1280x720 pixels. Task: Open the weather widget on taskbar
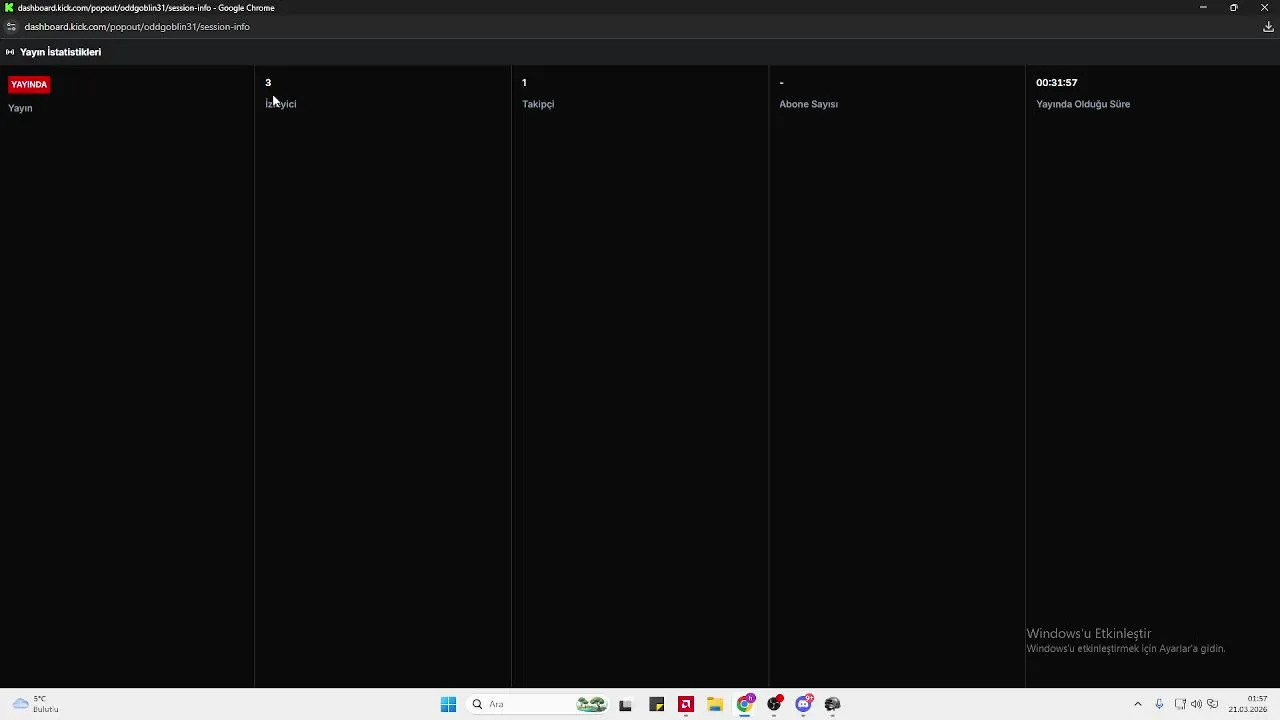[36, 704]
